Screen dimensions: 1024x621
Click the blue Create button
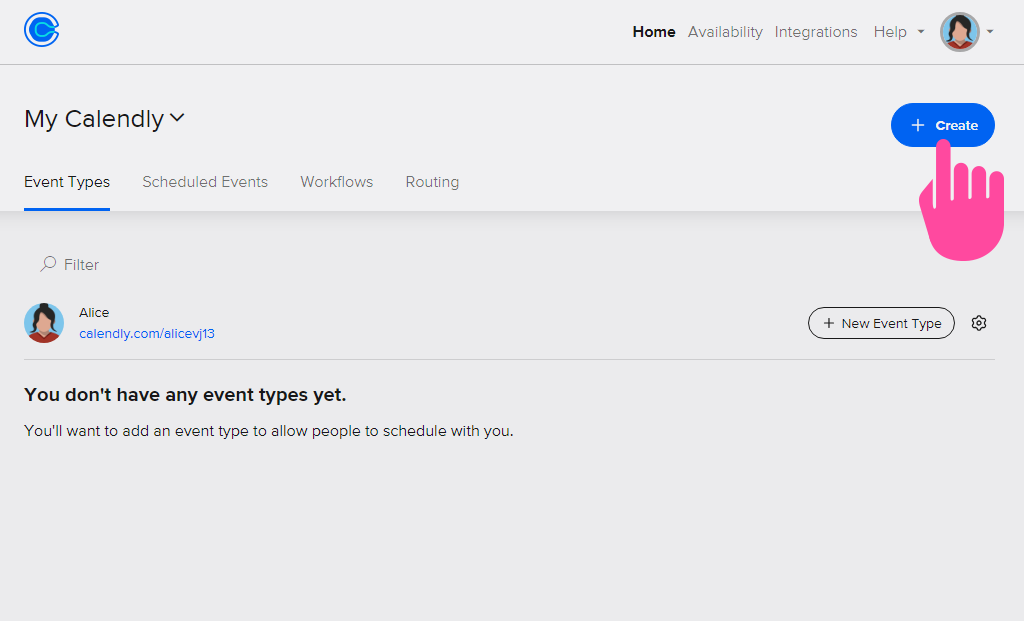[942, 125]
